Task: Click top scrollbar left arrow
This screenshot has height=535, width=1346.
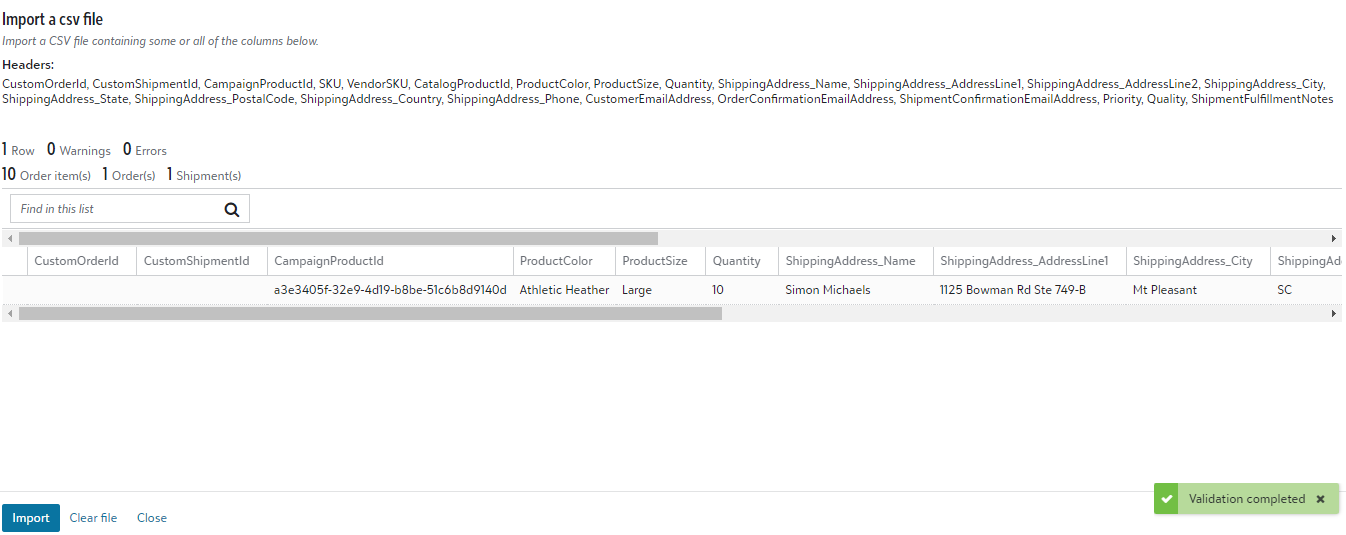Action: coord(10,239)
